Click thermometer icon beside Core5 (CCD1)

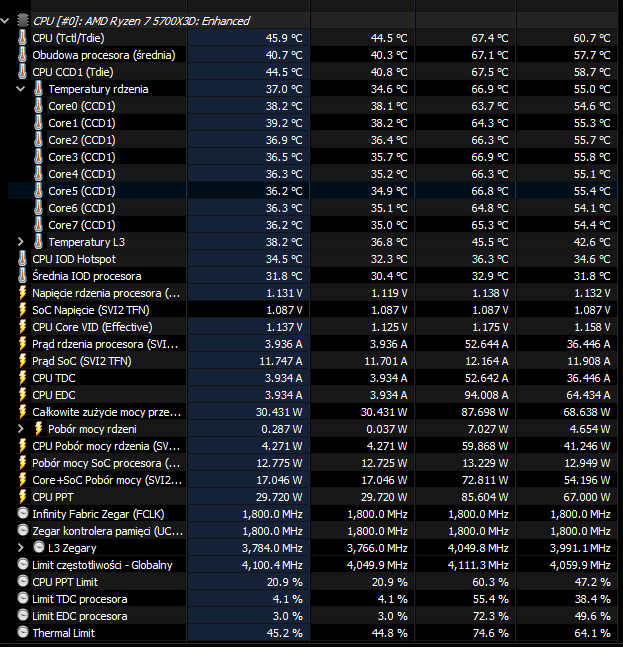point(39,191)
